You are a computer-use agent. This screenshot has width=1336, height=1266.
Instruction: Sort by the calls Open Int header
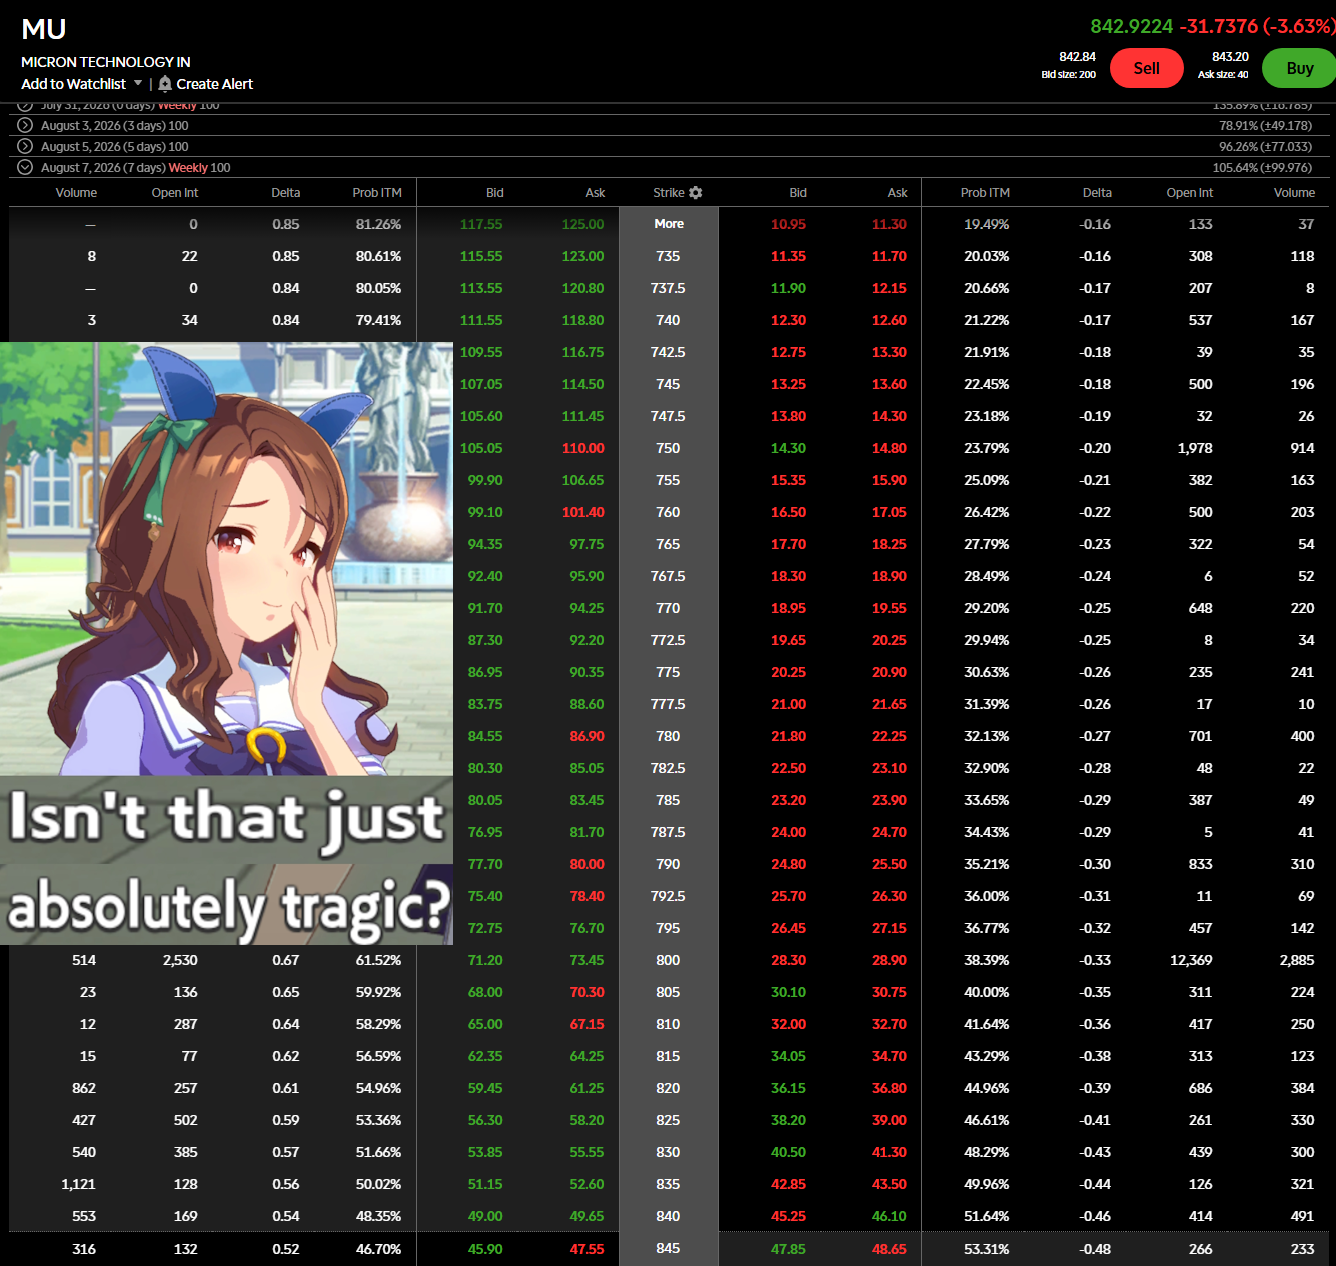click(x=175, y=193)
